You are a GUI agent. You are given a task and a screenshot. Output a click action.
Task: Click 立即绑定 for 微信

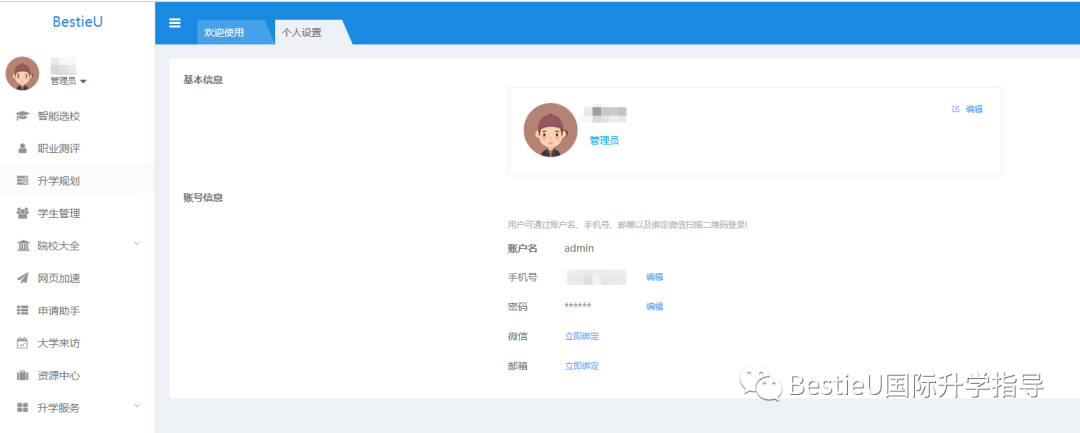[582, 336]
